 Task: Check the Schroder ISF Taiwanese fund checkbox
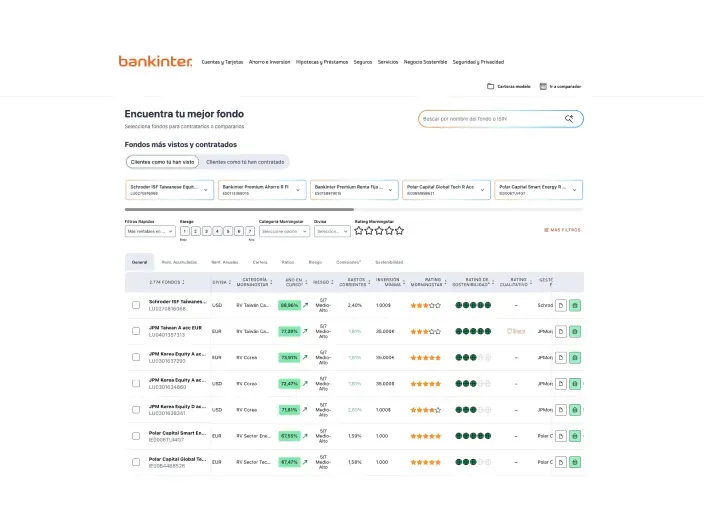pyautogui.click(x=136, y=305)
